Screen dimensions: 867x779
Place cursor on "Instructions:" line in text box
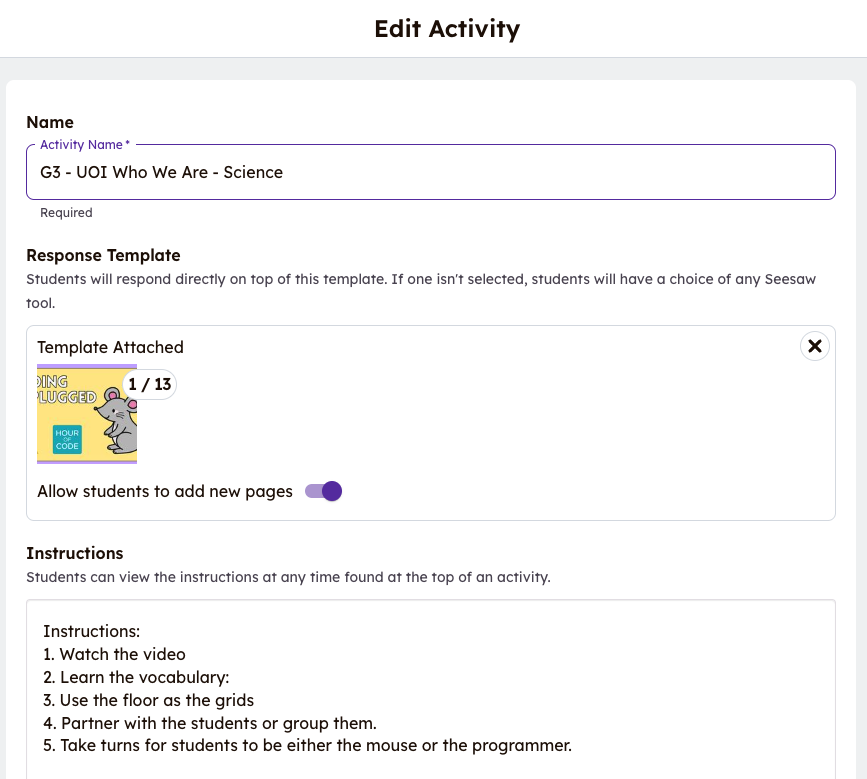pos(91,632)
